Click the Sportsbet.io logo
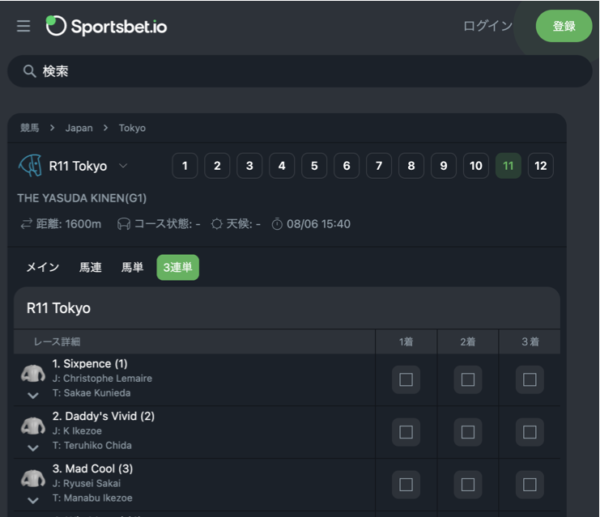The image size is (600, 517). point(106,26)
